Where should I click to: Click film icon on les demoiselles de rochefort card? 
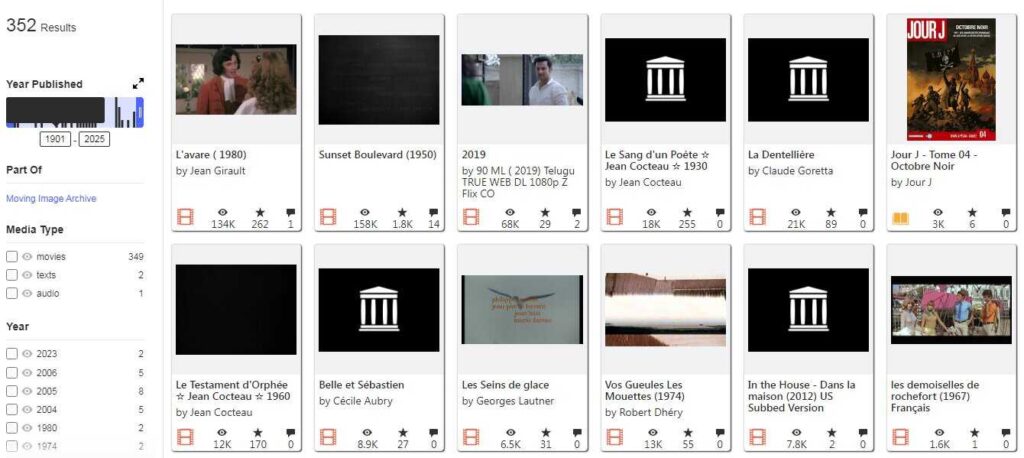pos(901,437)
